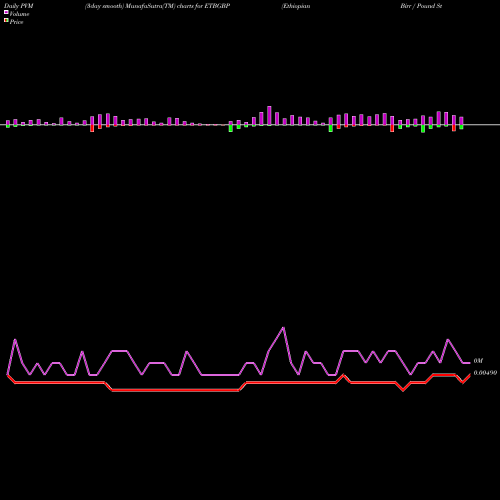The height and width of the screenshot is (500, 500).
Task: Click the '0M' volume axis label
Action: [478, 361]
